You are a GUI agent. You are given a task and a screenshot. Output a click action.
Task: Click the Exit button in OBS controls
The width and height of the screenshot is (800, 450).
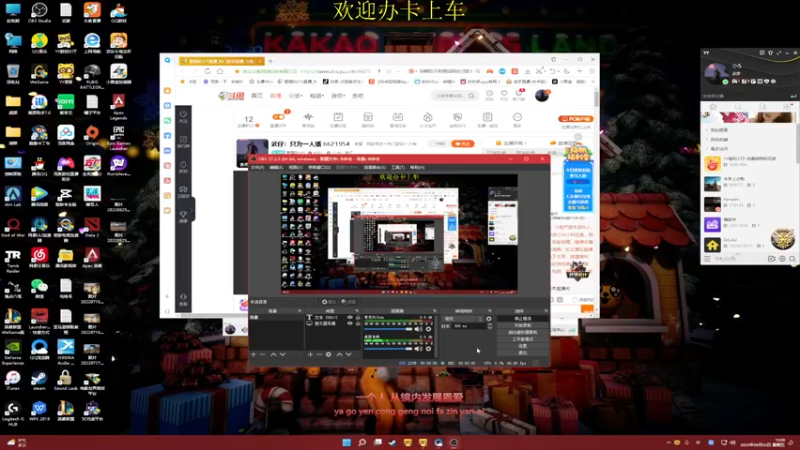[x=522, y=353]
